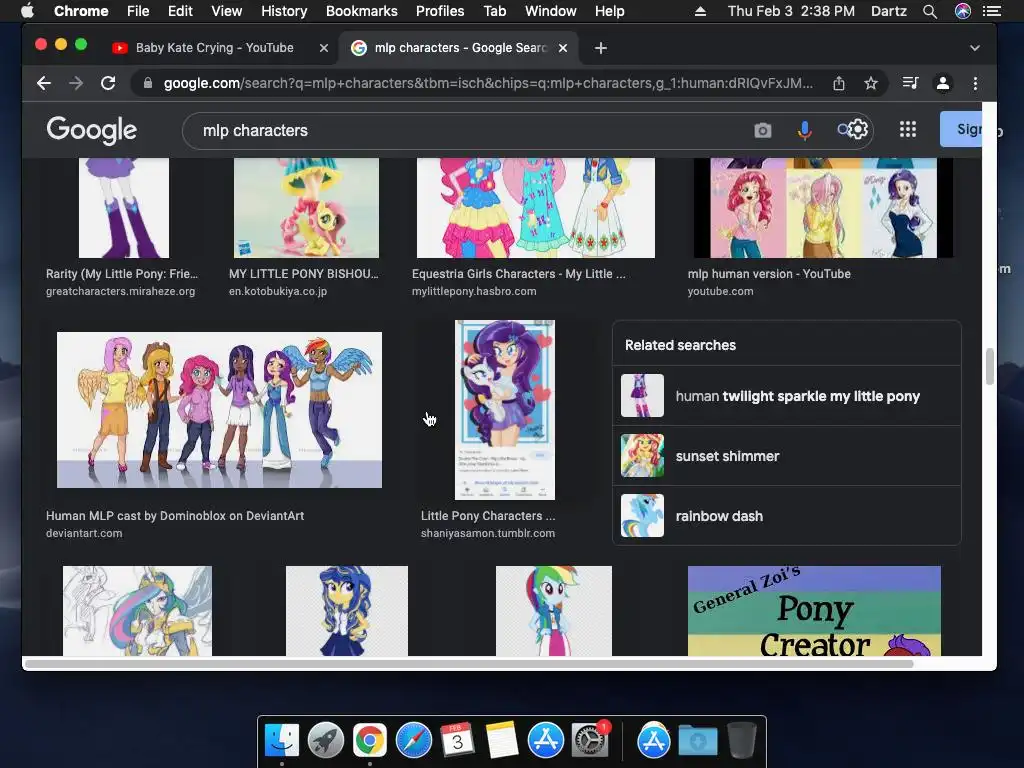Close the mlp characters Google Search tab
This screenshot has height=768, width=1024.
click(563, 48)
